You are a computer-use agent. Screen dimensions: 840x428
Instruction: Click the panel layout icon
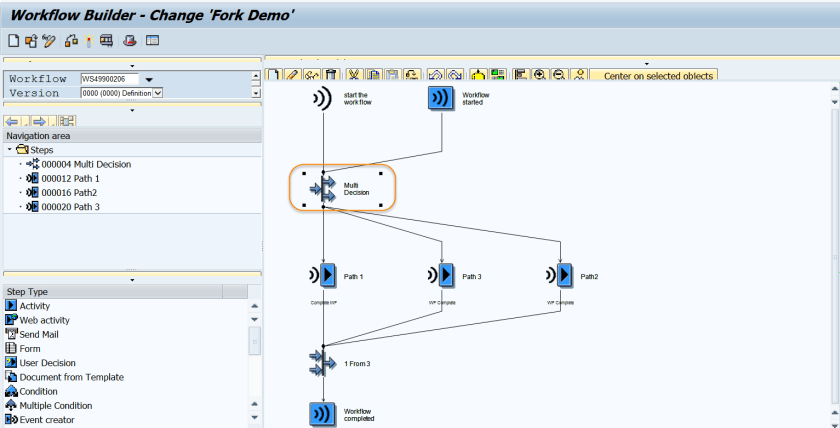coord(153,40)
